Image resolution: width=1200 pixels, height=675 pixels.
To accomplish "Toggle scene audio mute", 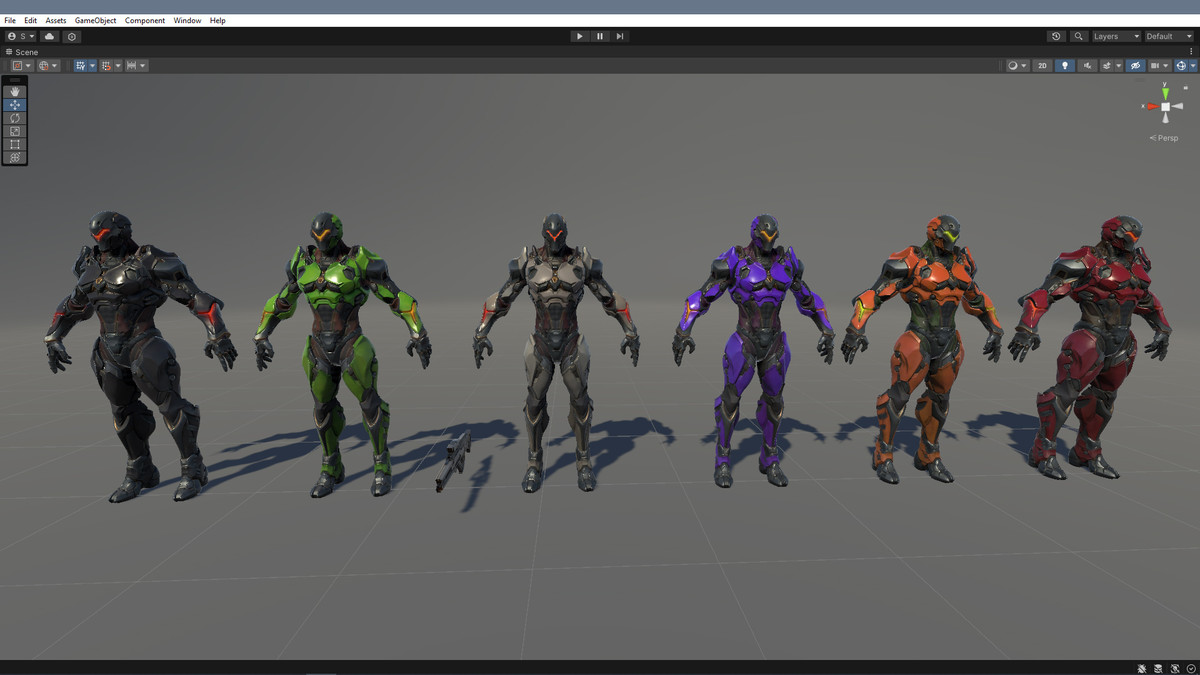I will pos(1088,65).
